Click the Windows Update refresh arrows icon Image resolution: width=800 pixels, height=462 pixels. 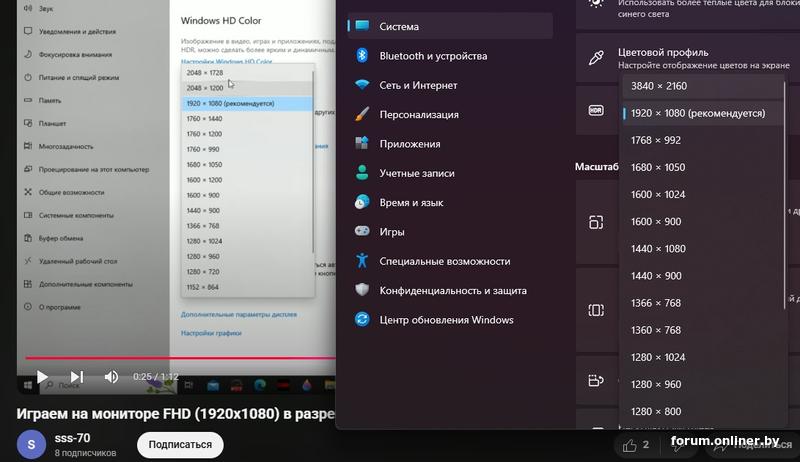(362, 319)
